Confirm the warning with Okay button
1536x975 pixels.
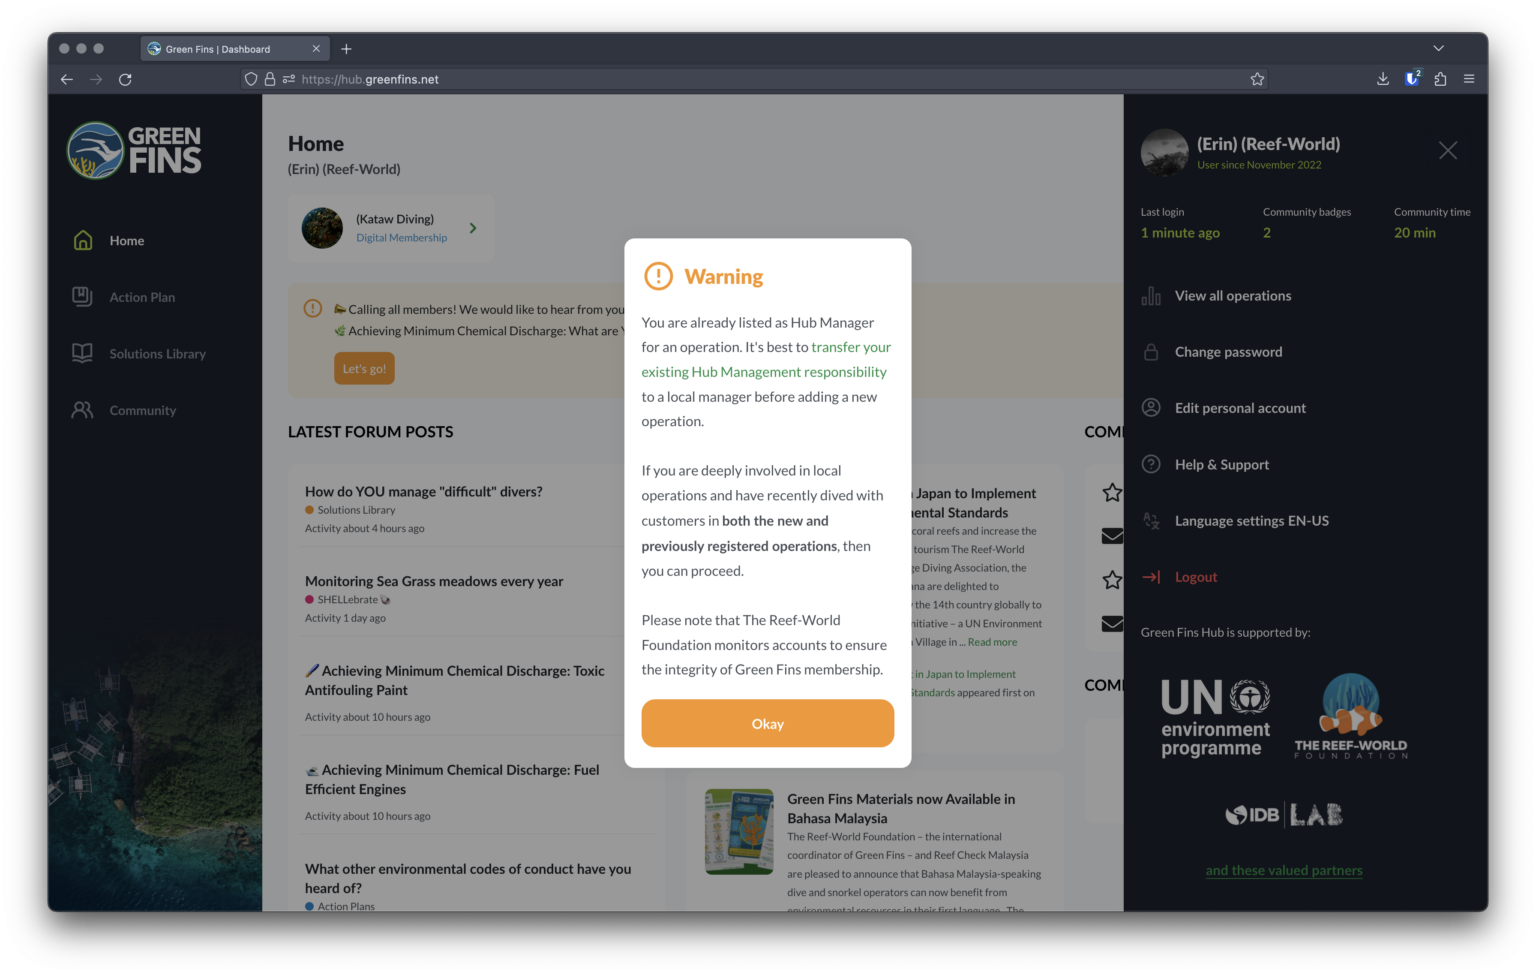(x=767, y=723)
